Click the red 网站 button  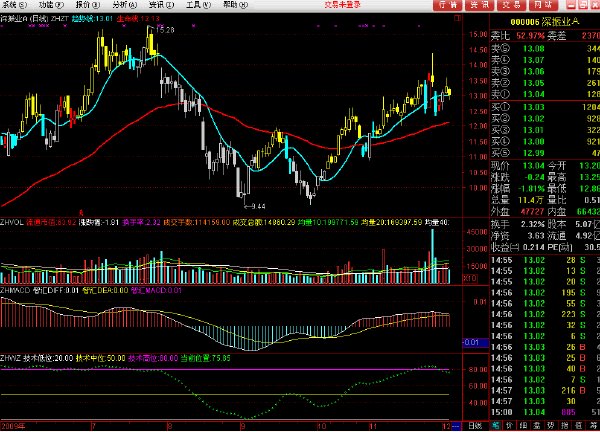(x=543, y=5)
